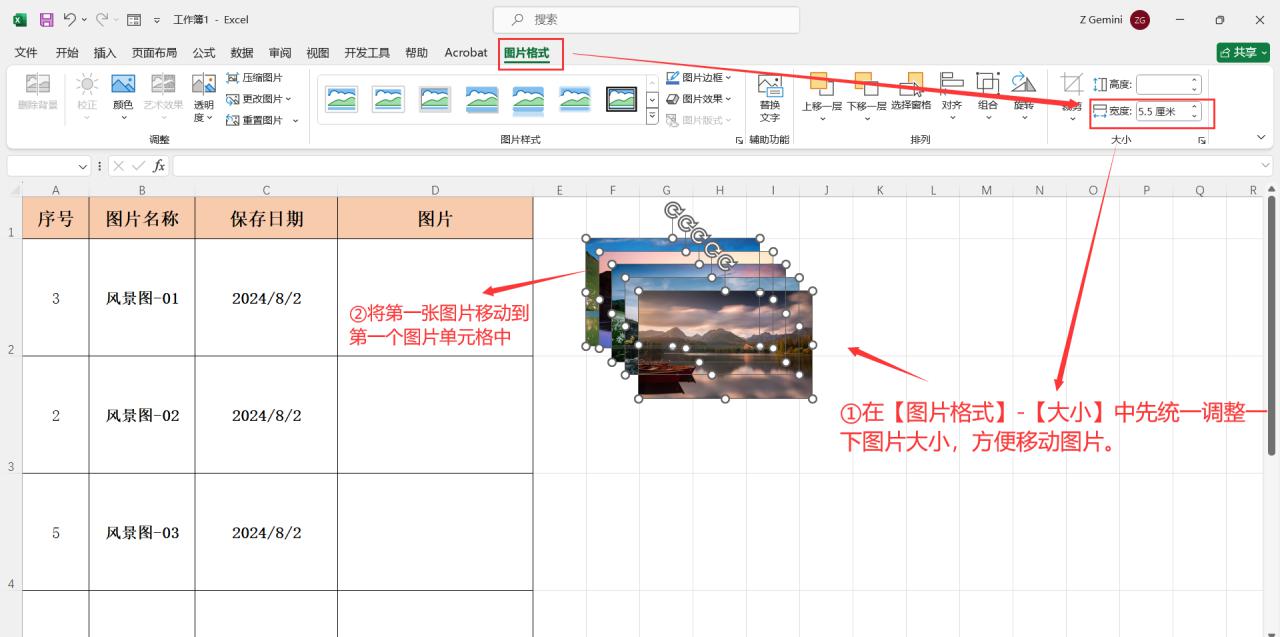Click the select-all corner triangle
1280x637 pixels.
click(14, 190)
